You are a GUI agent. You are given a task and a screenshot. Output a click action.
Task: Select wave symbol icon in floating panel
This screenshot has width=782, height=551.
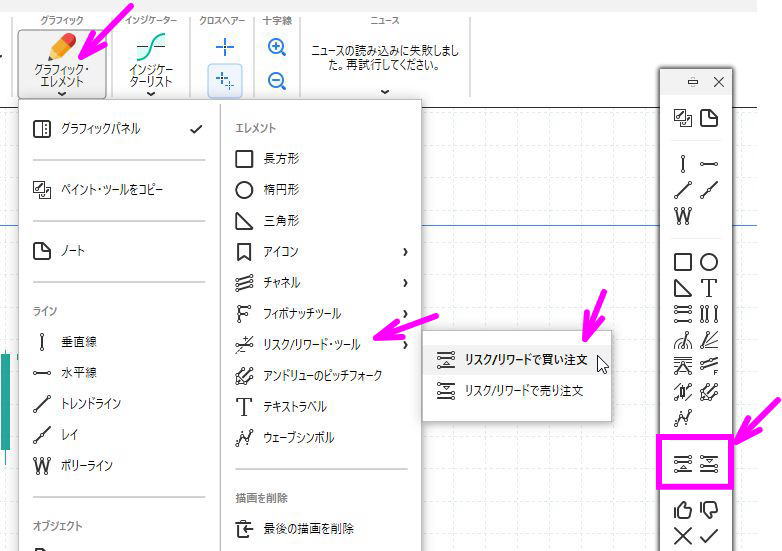coord(683,418)
